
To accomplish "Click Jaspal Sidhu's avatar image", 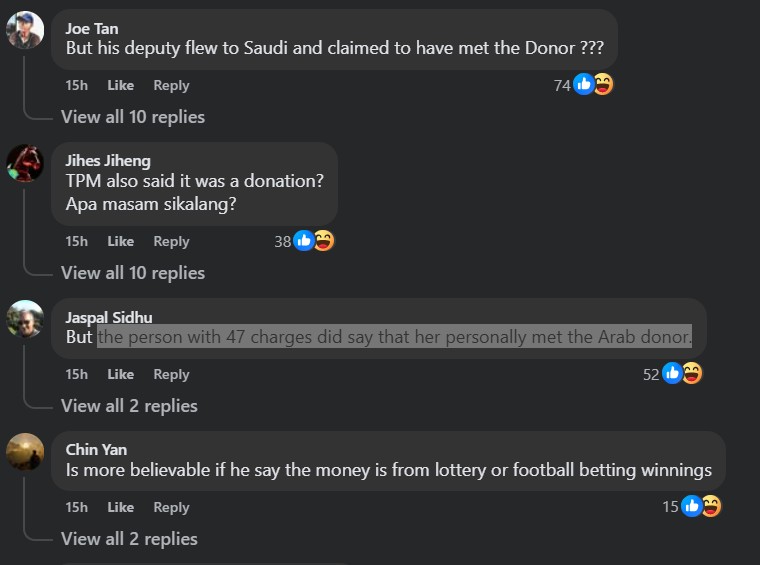I will pyautogui.click(x=25, y=319).
